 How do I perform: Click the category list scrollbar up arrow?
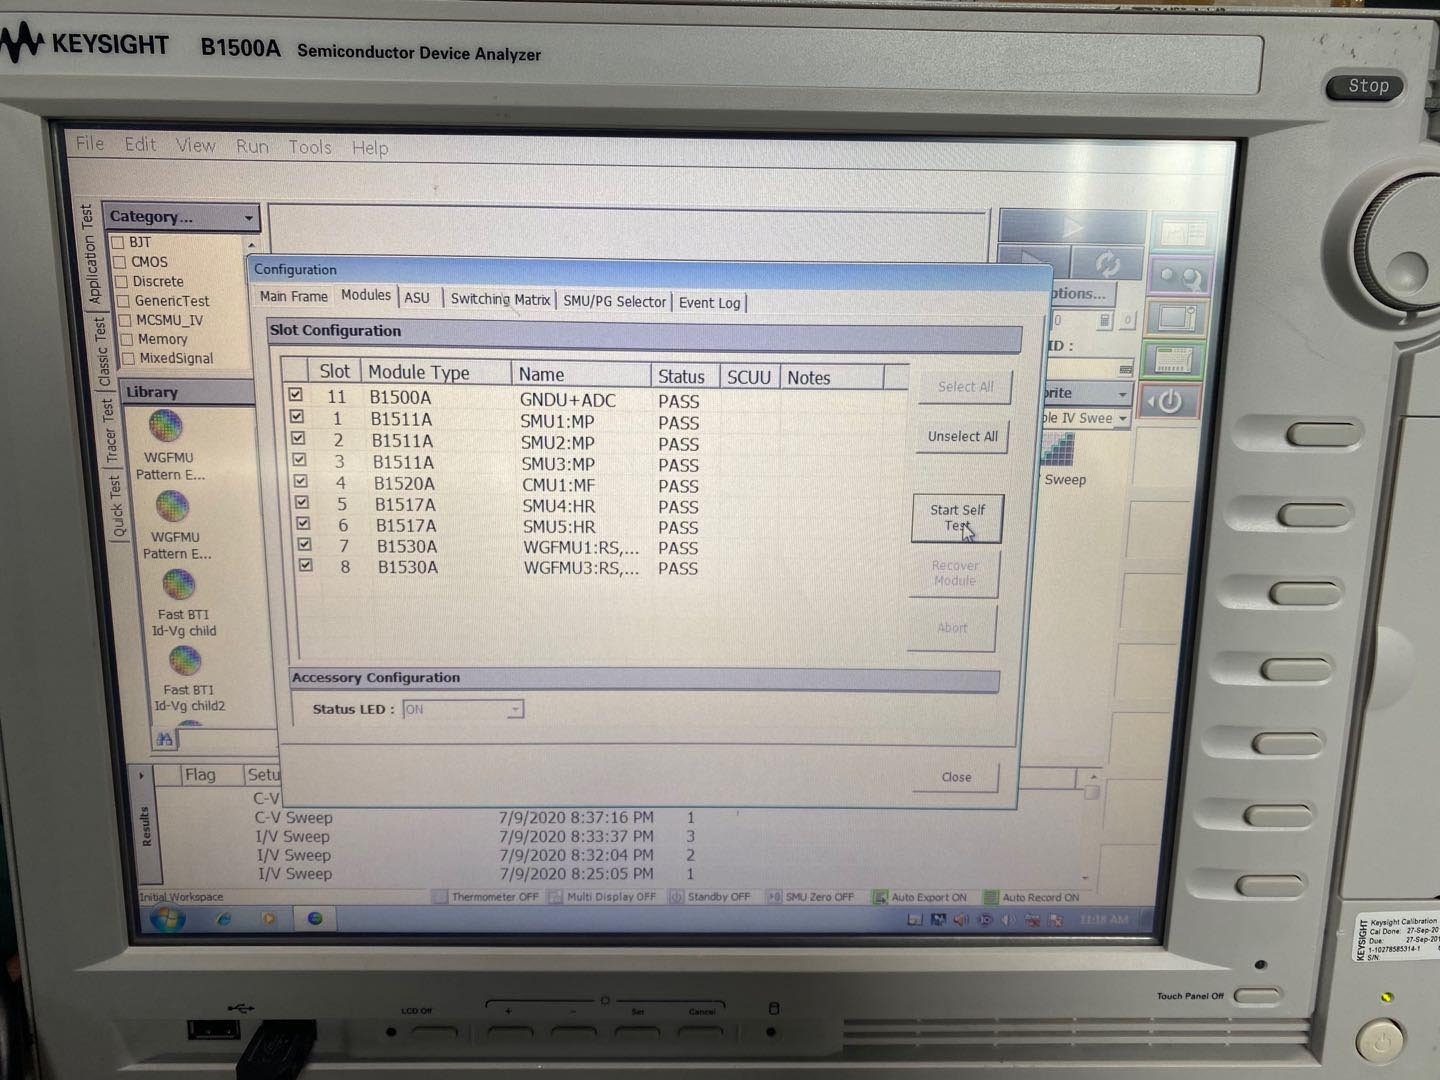click(252, 244)
